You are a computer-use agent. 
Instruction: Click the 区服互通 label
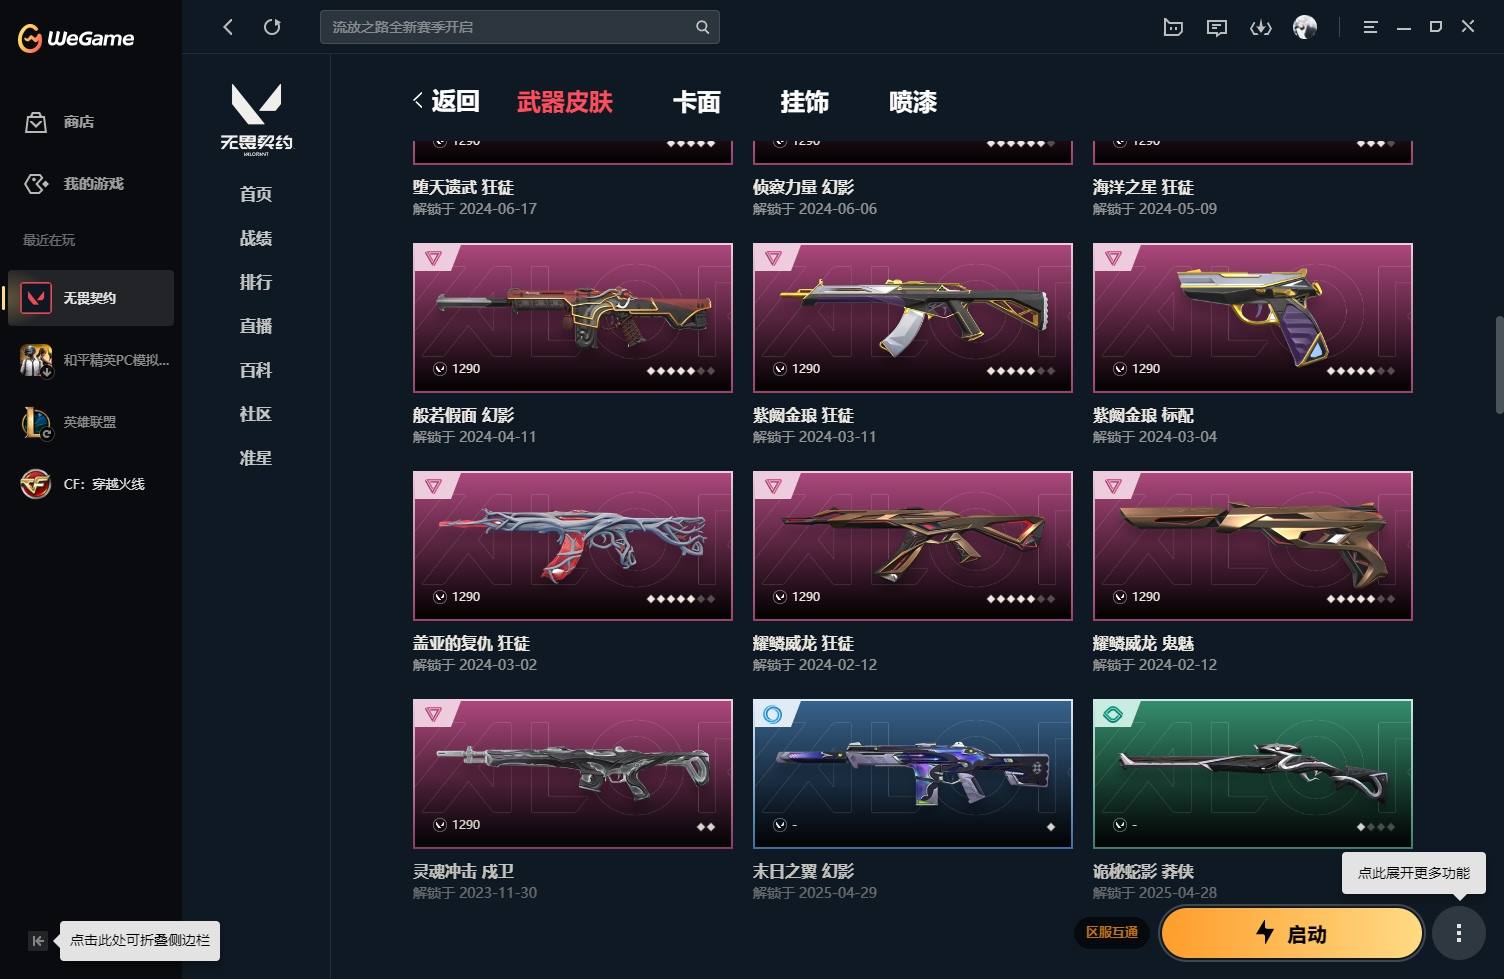(1112, 932)
